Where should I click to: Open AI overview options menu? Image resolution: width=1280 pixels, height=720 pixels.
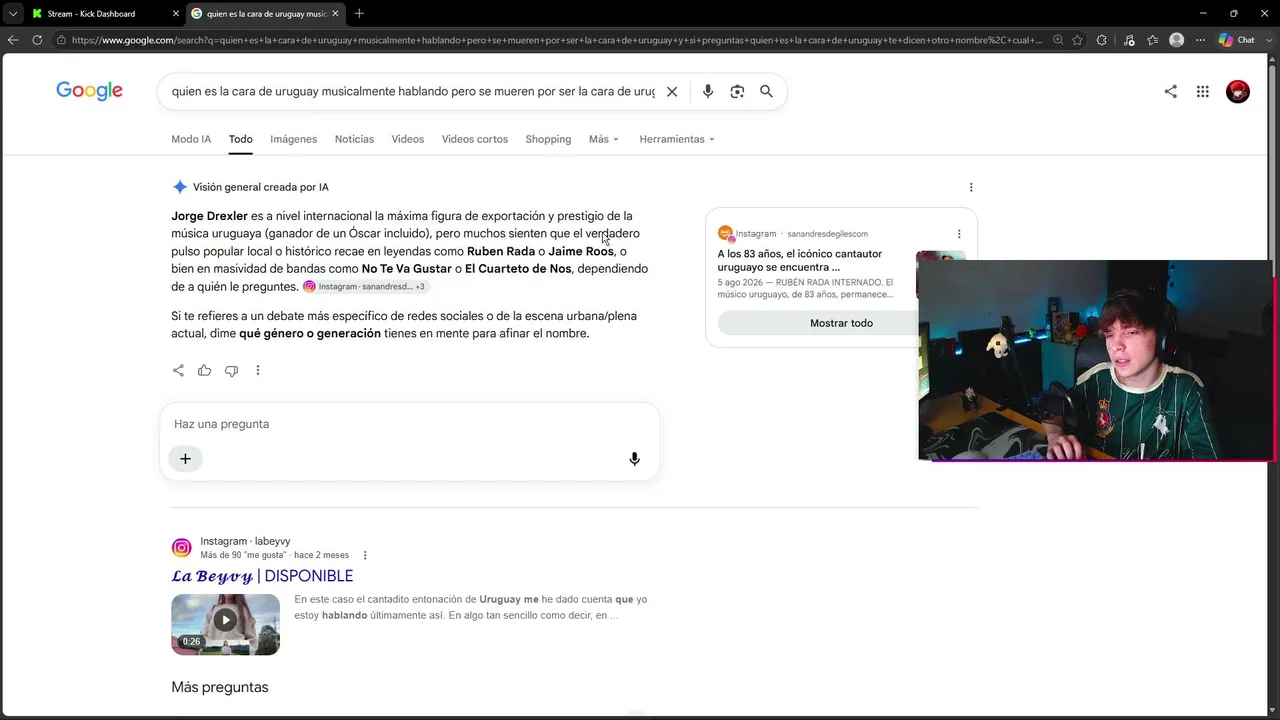tap(971, 187)
